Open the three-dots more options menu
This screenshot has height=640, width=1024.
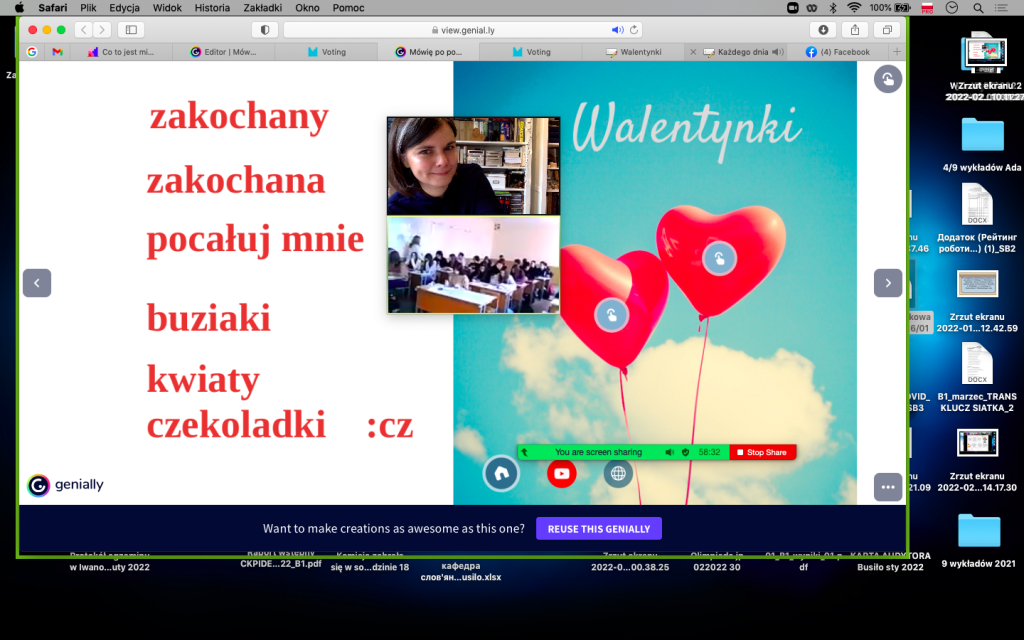coord(887,486)
